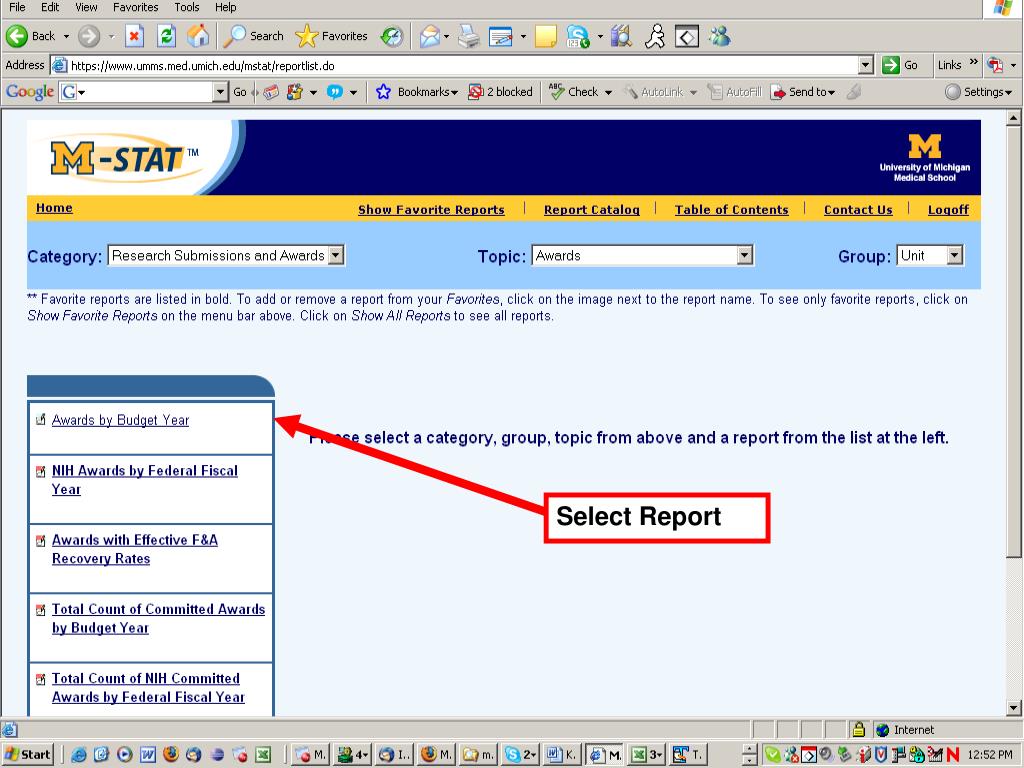This screenshot has height=768, width=1024.
Task: Open the Topic dropdown showing Awards
Action: (744, 256)
